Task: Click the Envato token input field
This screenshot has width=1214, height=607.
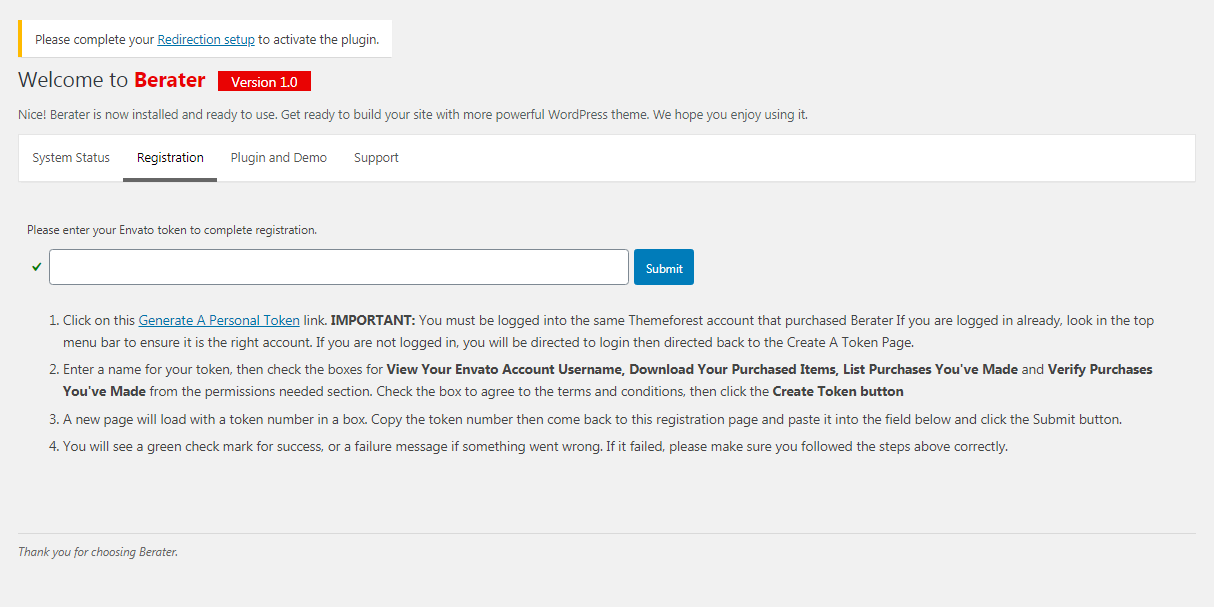Action: point(339,267)
